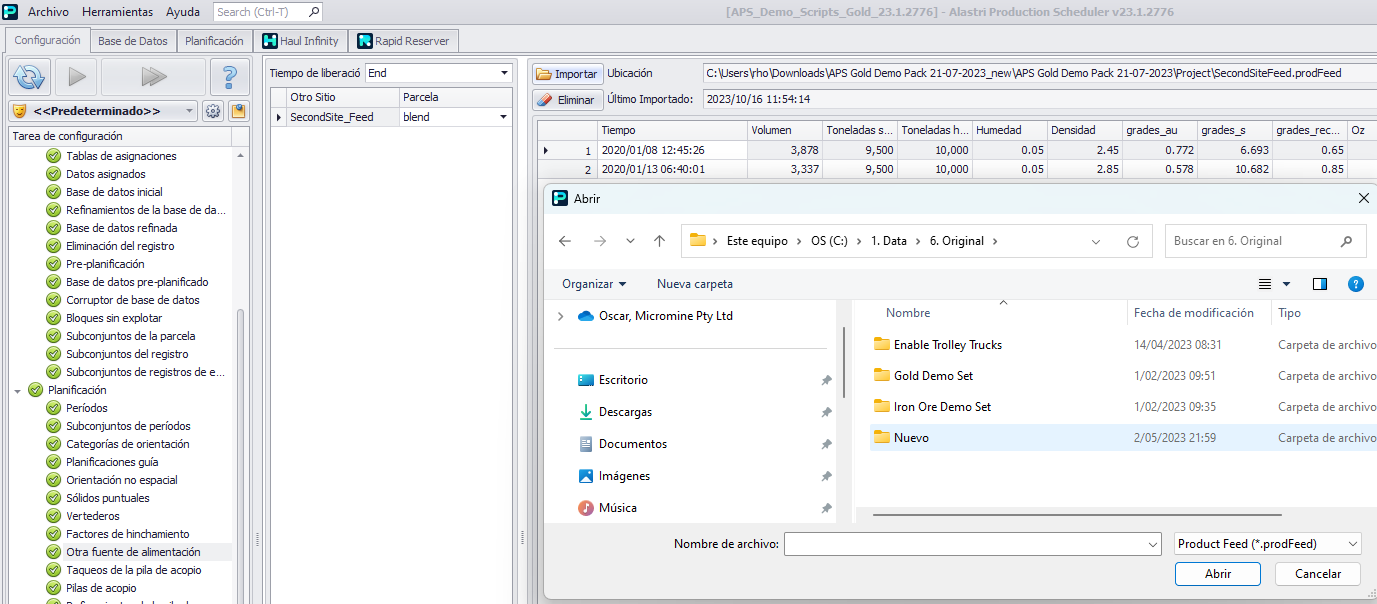Go up one folder level in dialog

[x=659, y=241]
